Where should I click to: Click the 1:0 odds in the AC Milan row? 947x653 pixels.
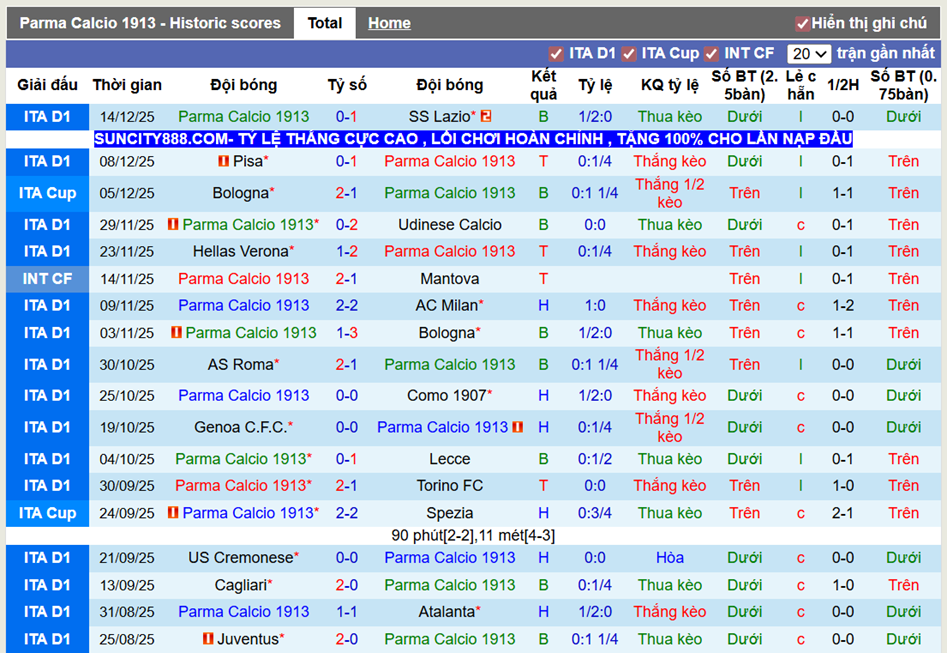(x=595, y=306)
